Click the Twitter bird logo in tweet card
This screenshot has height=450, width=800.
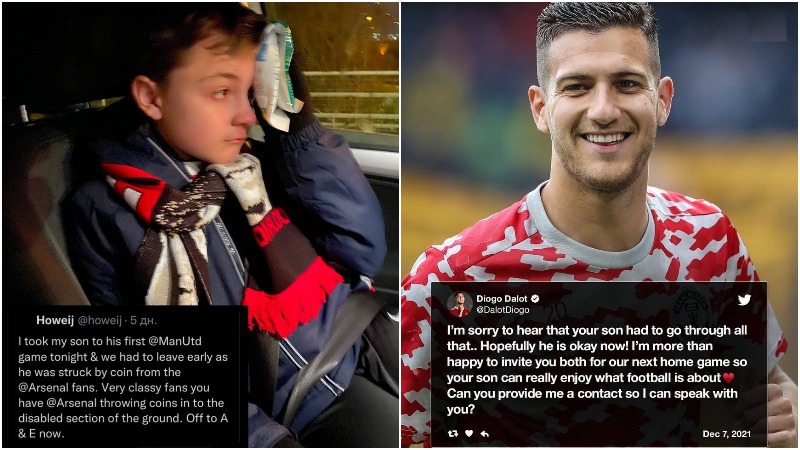(x=744, y=299)
